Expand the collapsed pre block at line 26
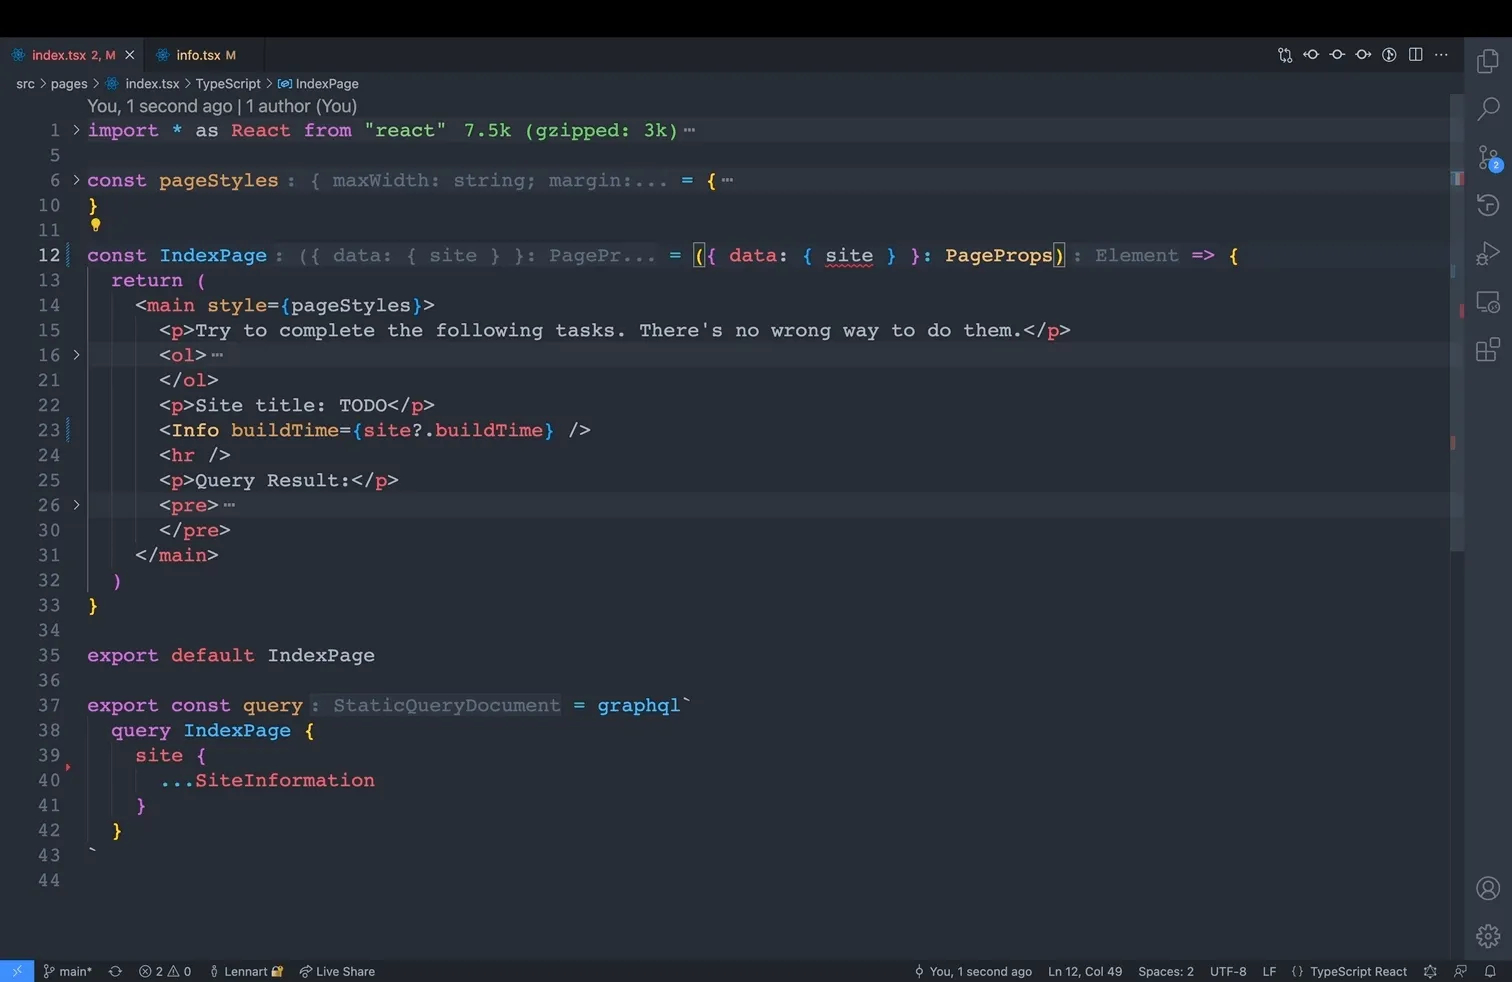The width and height of the screenshot is (1512, 982). 76,505
